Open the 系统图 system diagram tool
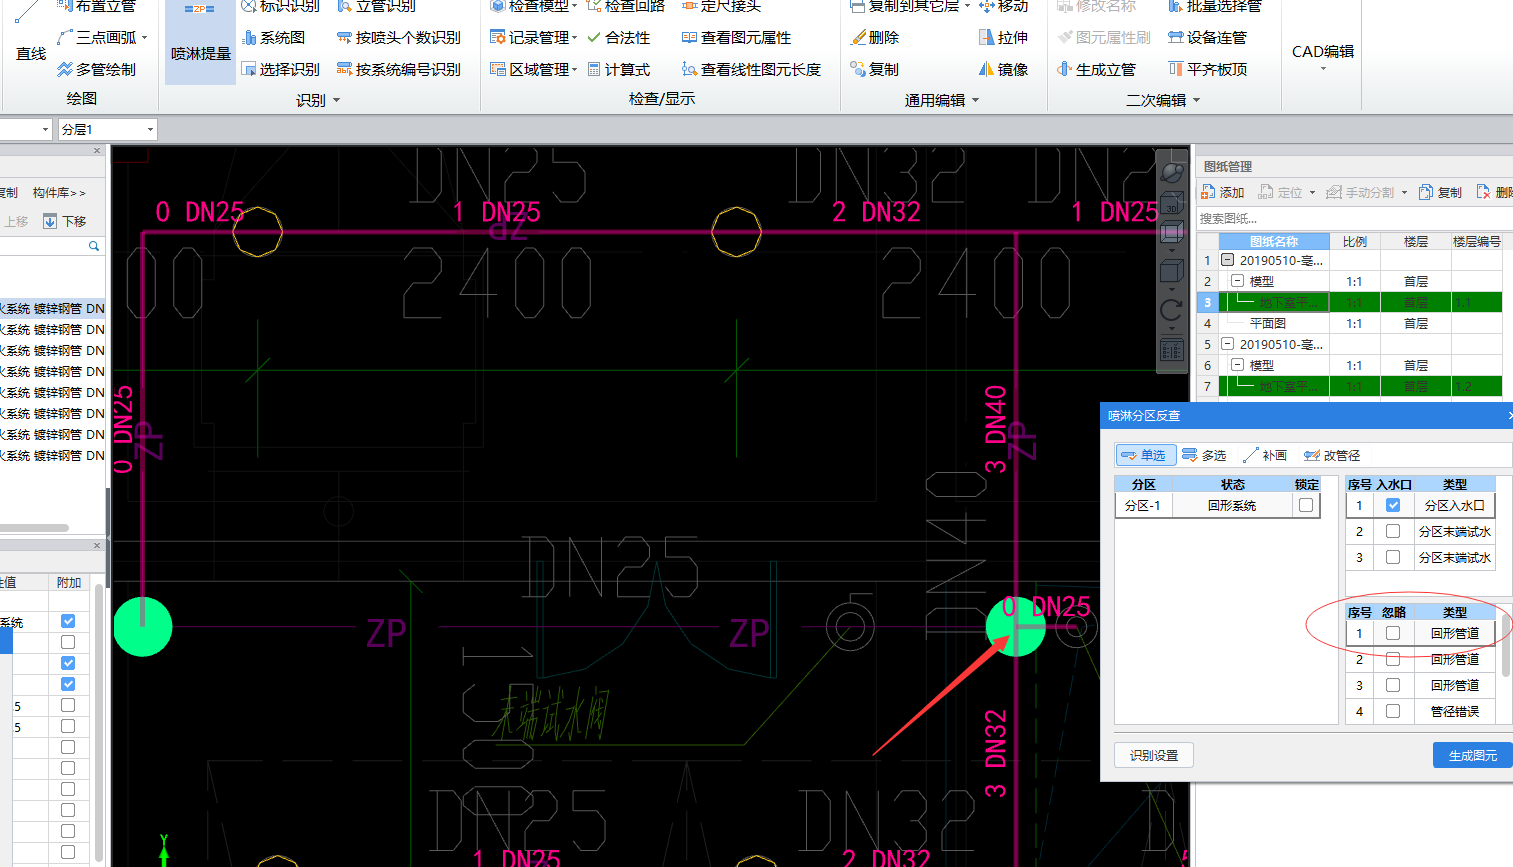1513x867 pixels. click(273, 37)
